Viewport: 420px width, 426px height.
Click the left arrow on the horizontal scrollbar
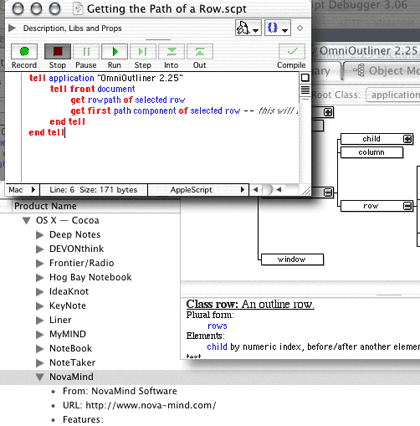coord(255,190)
